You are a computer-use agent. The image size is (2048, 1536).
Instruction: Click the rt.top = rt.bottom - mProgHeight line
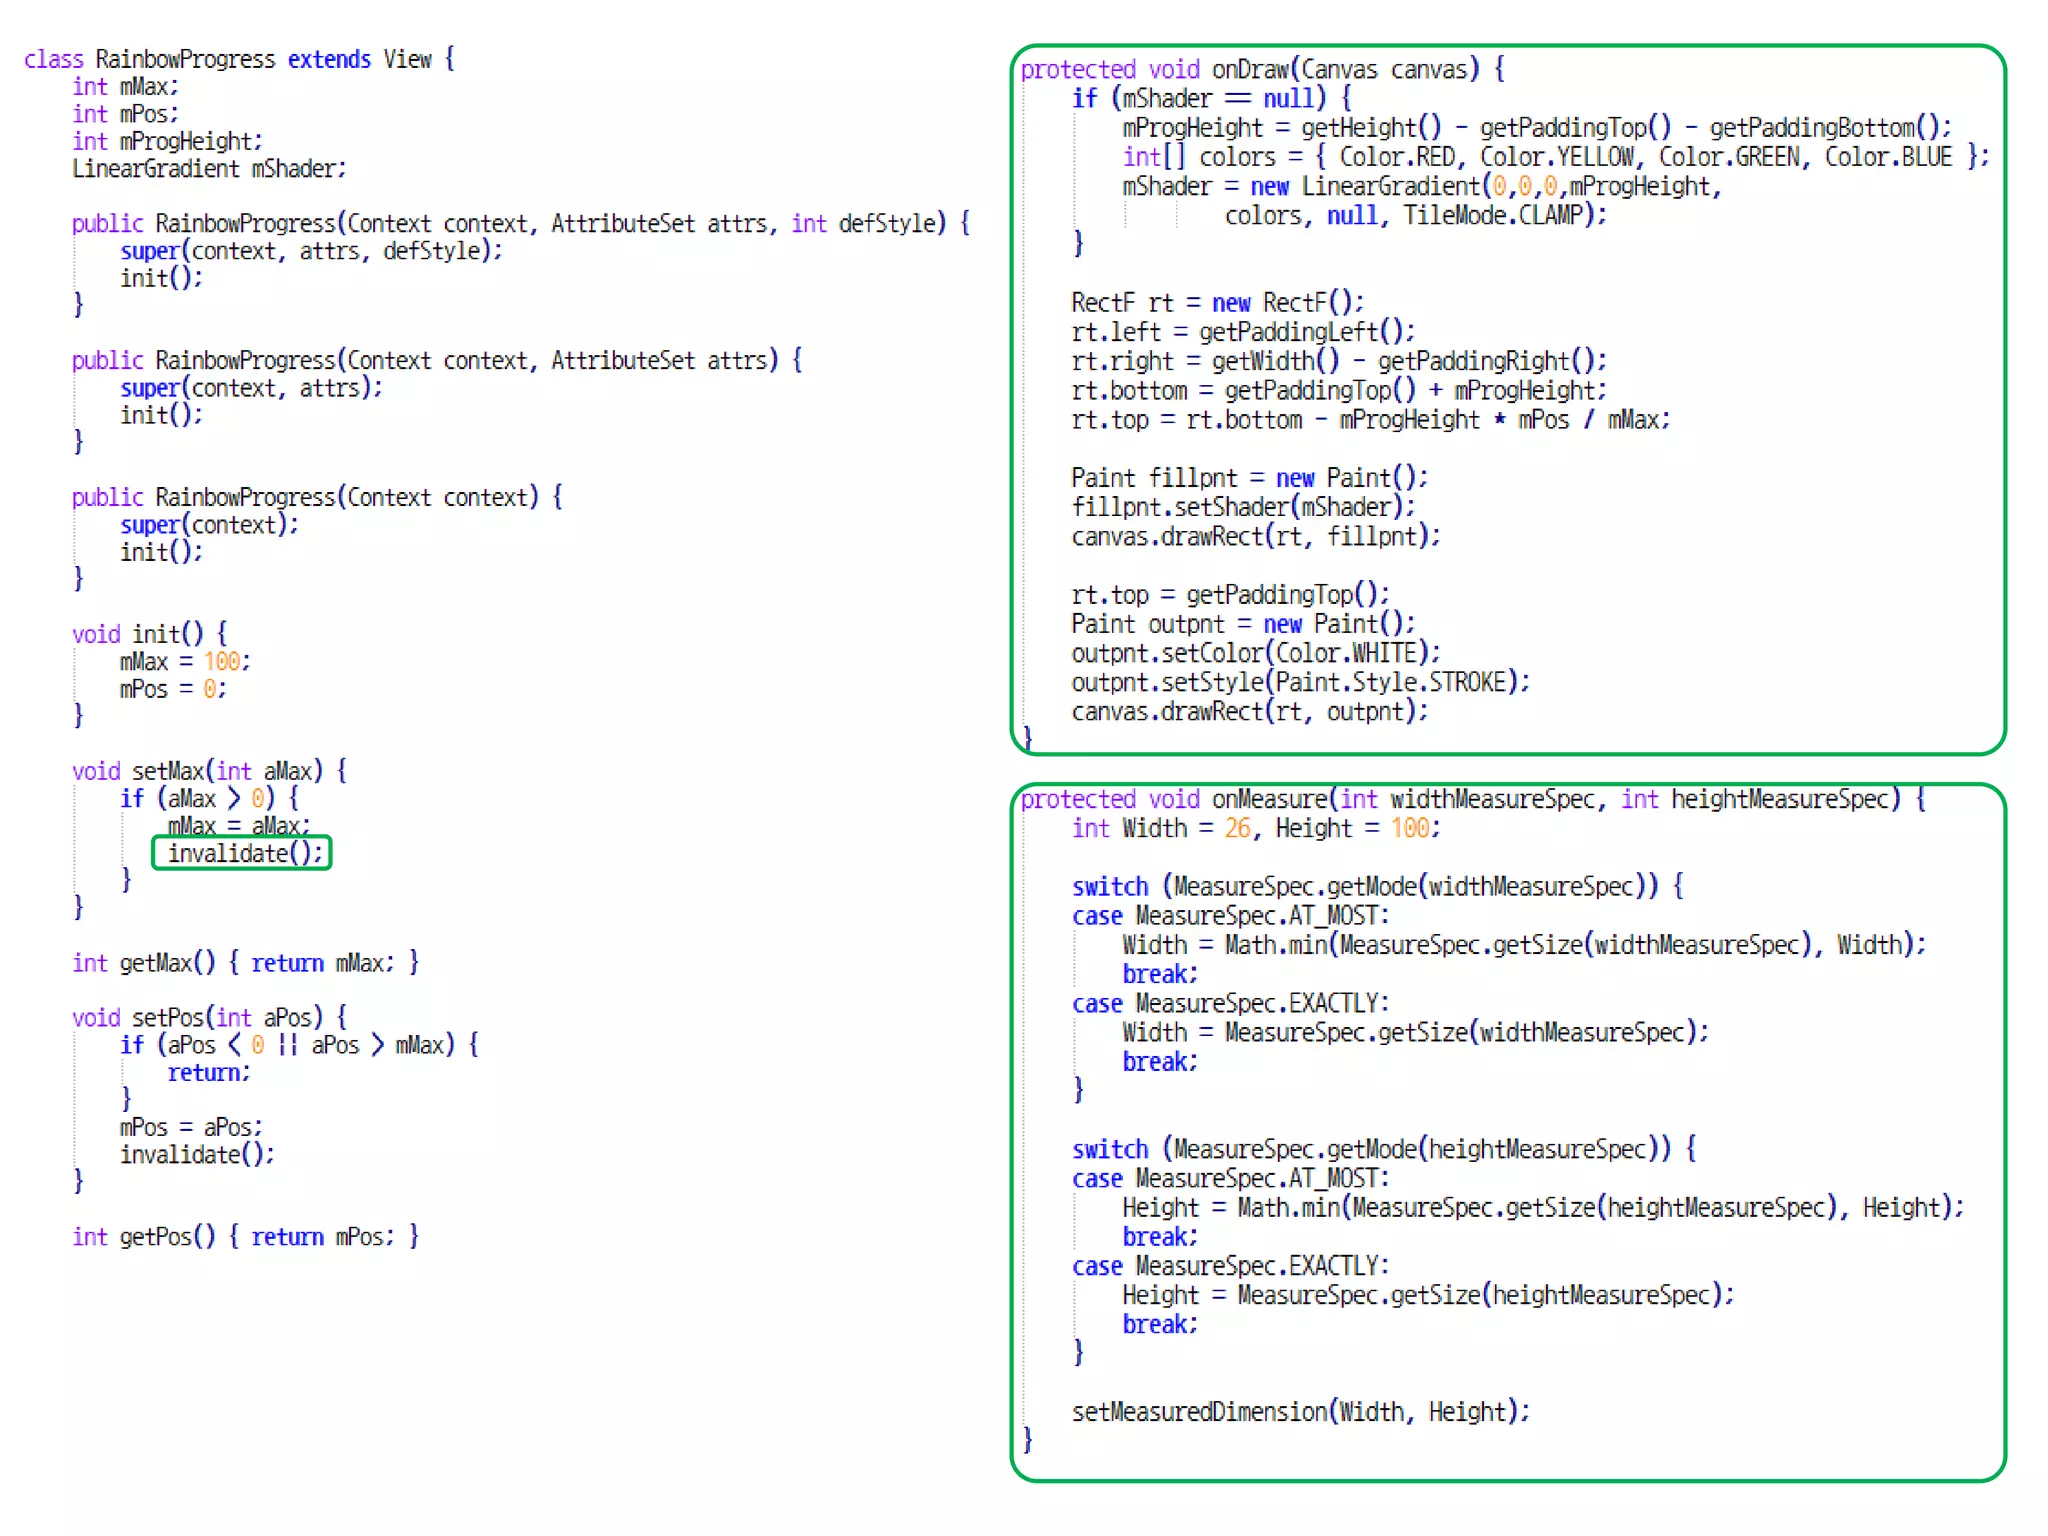tap(1370, 420)
